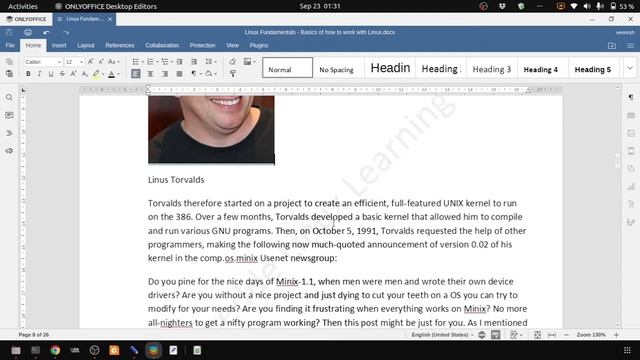Viewport: 640px width, 360px height.
Task: Apply the font color swatch
Action: coord(111,74)
